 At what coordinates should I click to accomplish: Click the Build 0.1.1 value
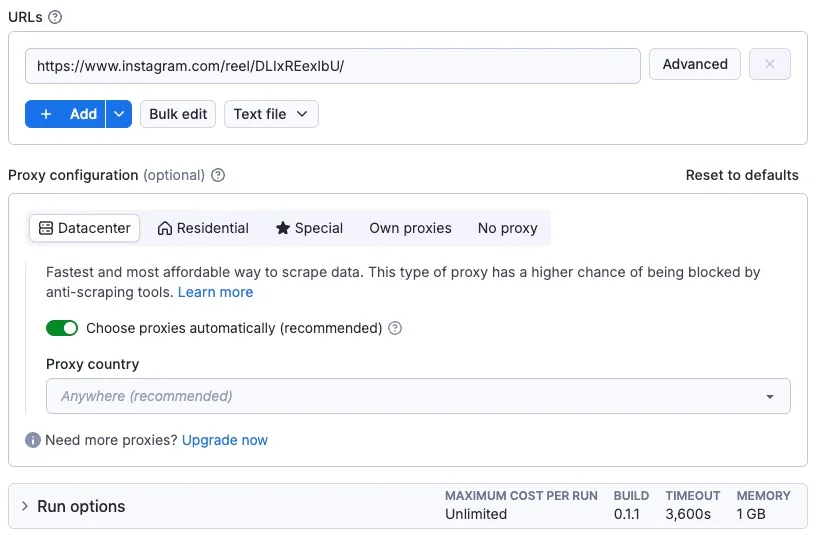pyautogui.click(x=627, y=515)
